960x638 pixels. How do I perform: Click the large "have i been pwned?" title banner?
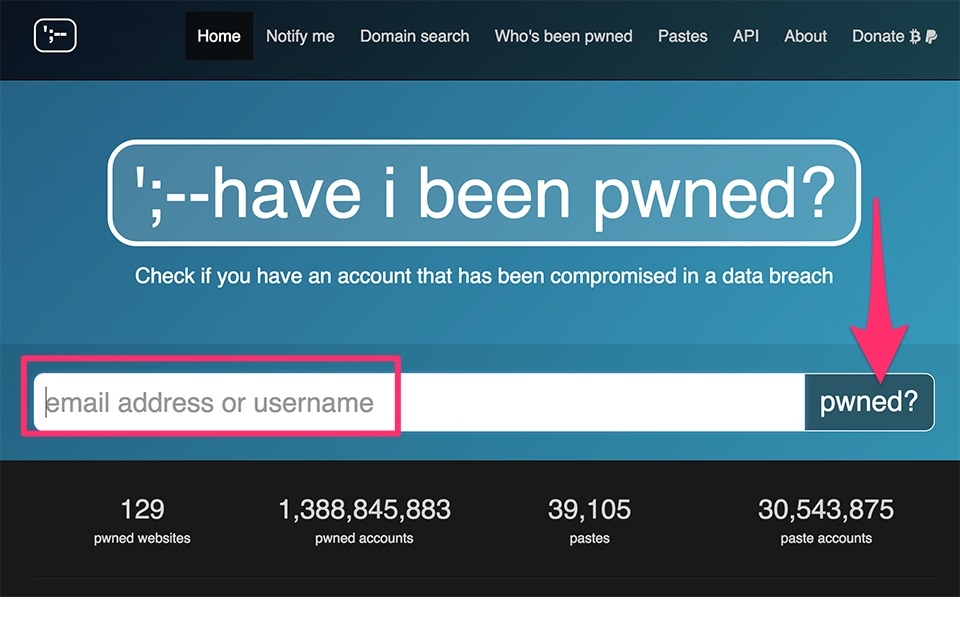point(484,193)
